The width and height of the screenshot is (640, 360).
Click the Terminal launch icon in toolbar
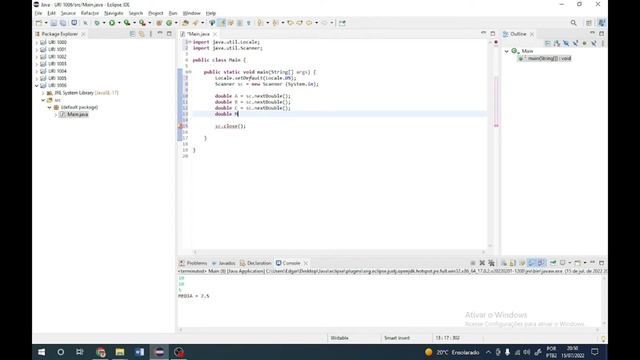(x=74, y=23)
